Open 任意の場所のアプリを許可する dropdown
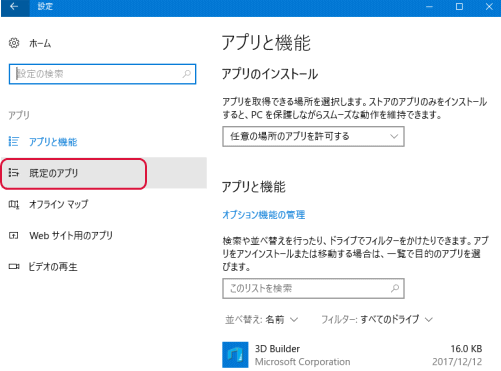The height and width of the screenshot is (371, 501). coord(313,136)
